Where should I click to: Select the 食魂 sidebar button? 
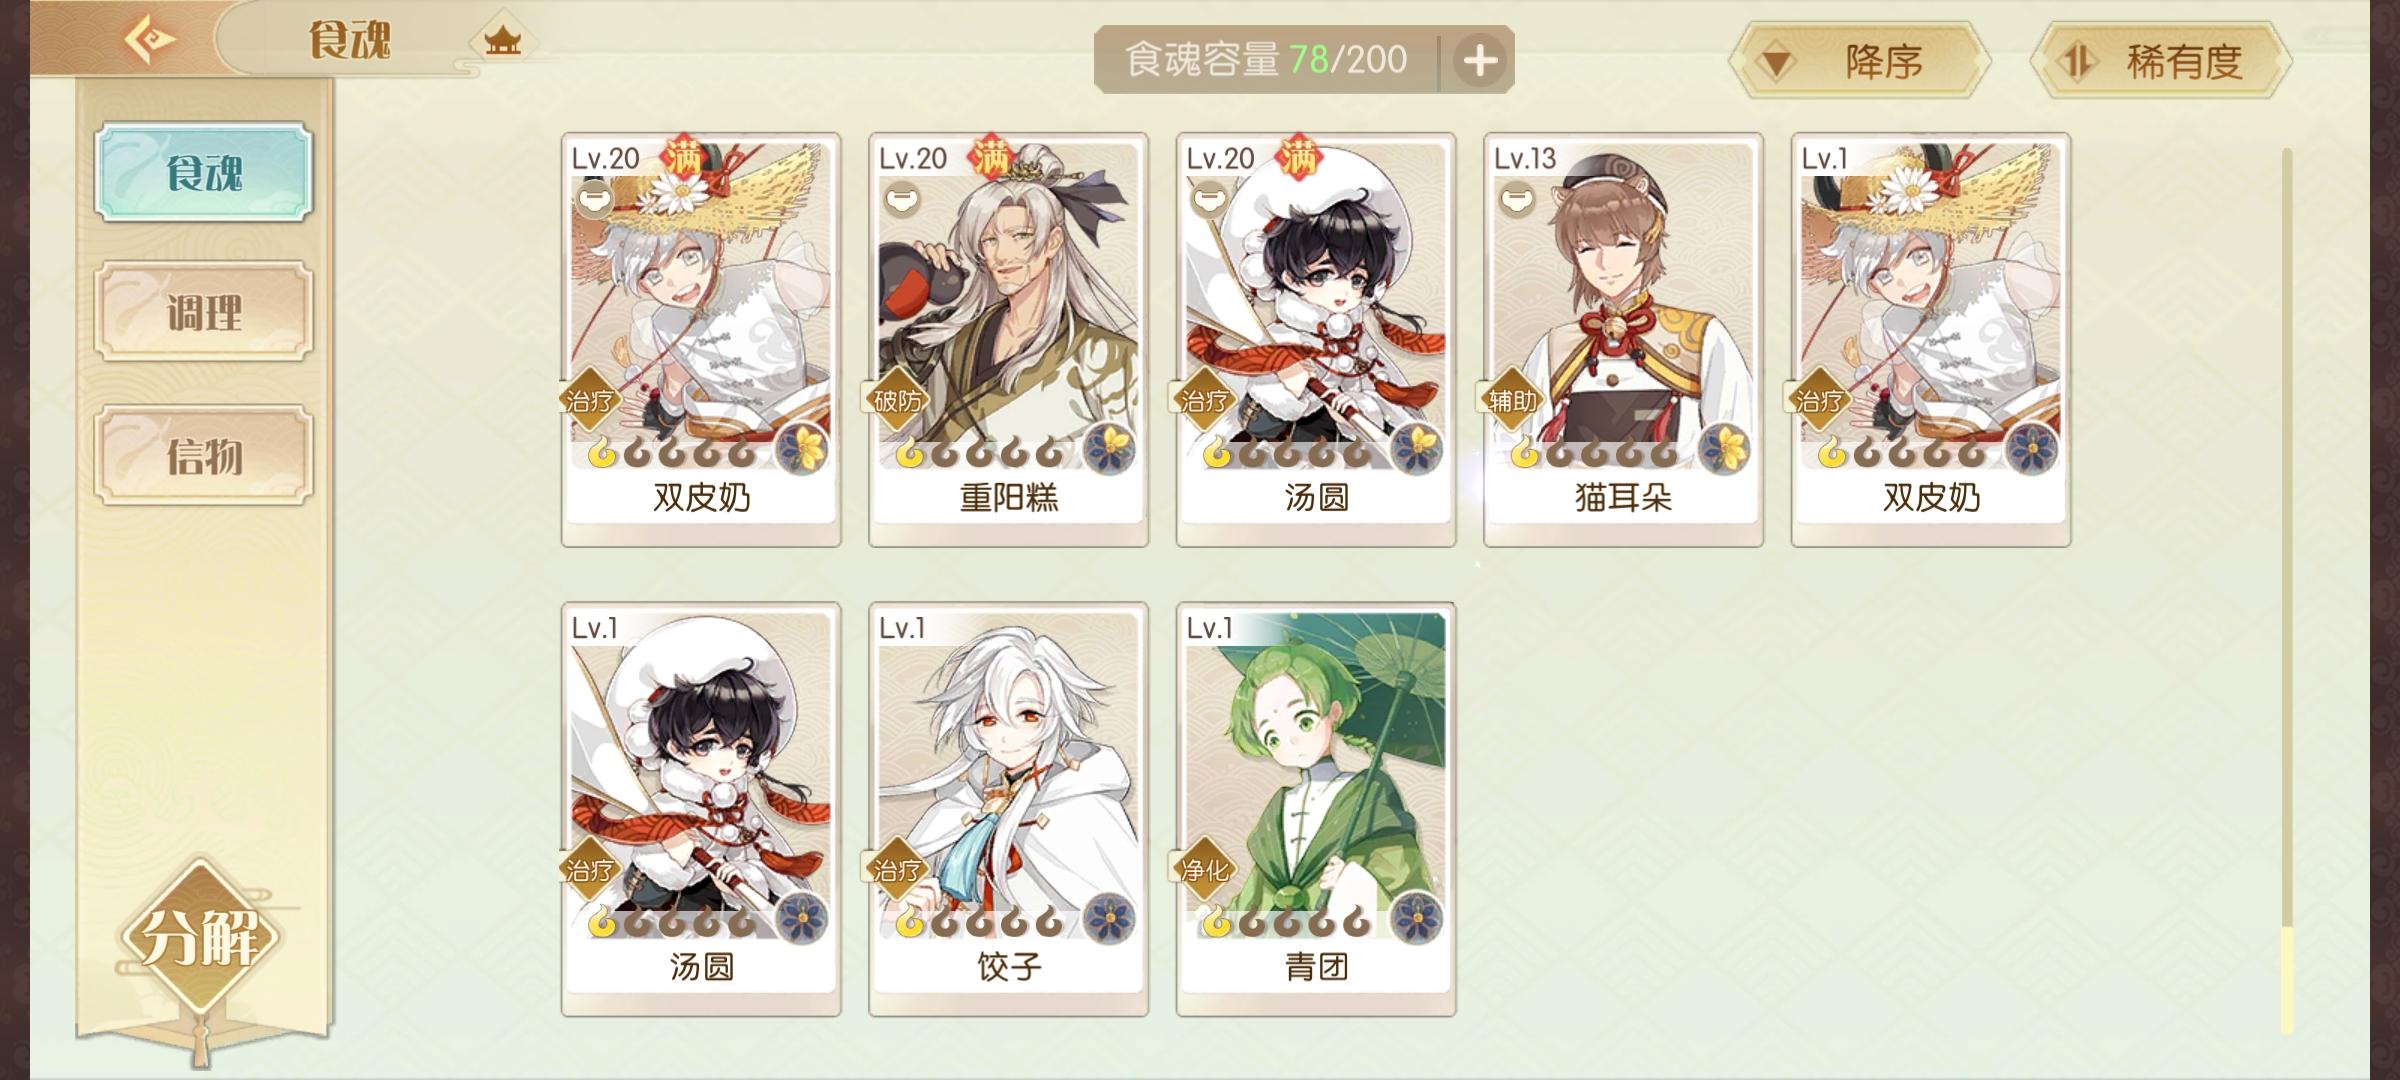[x=204, y=172]
